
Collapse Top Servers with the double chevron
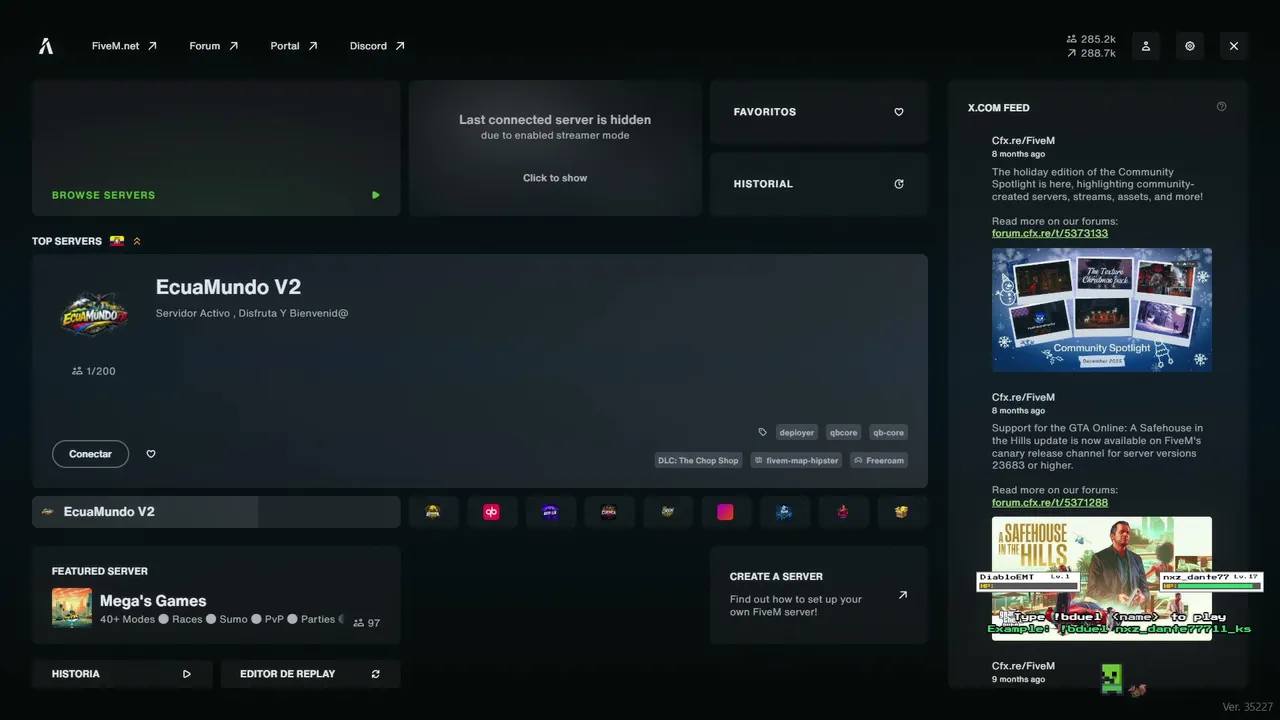137,241
